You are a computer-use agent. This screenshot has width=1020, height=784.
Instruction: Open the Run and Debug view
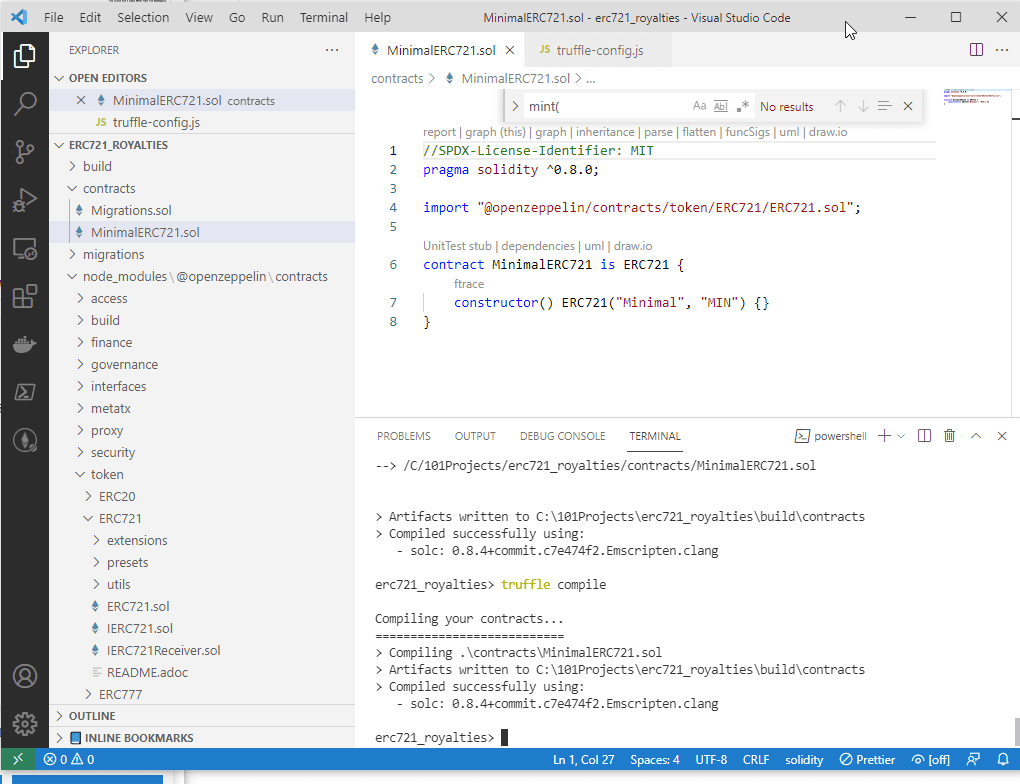[25, 200]
